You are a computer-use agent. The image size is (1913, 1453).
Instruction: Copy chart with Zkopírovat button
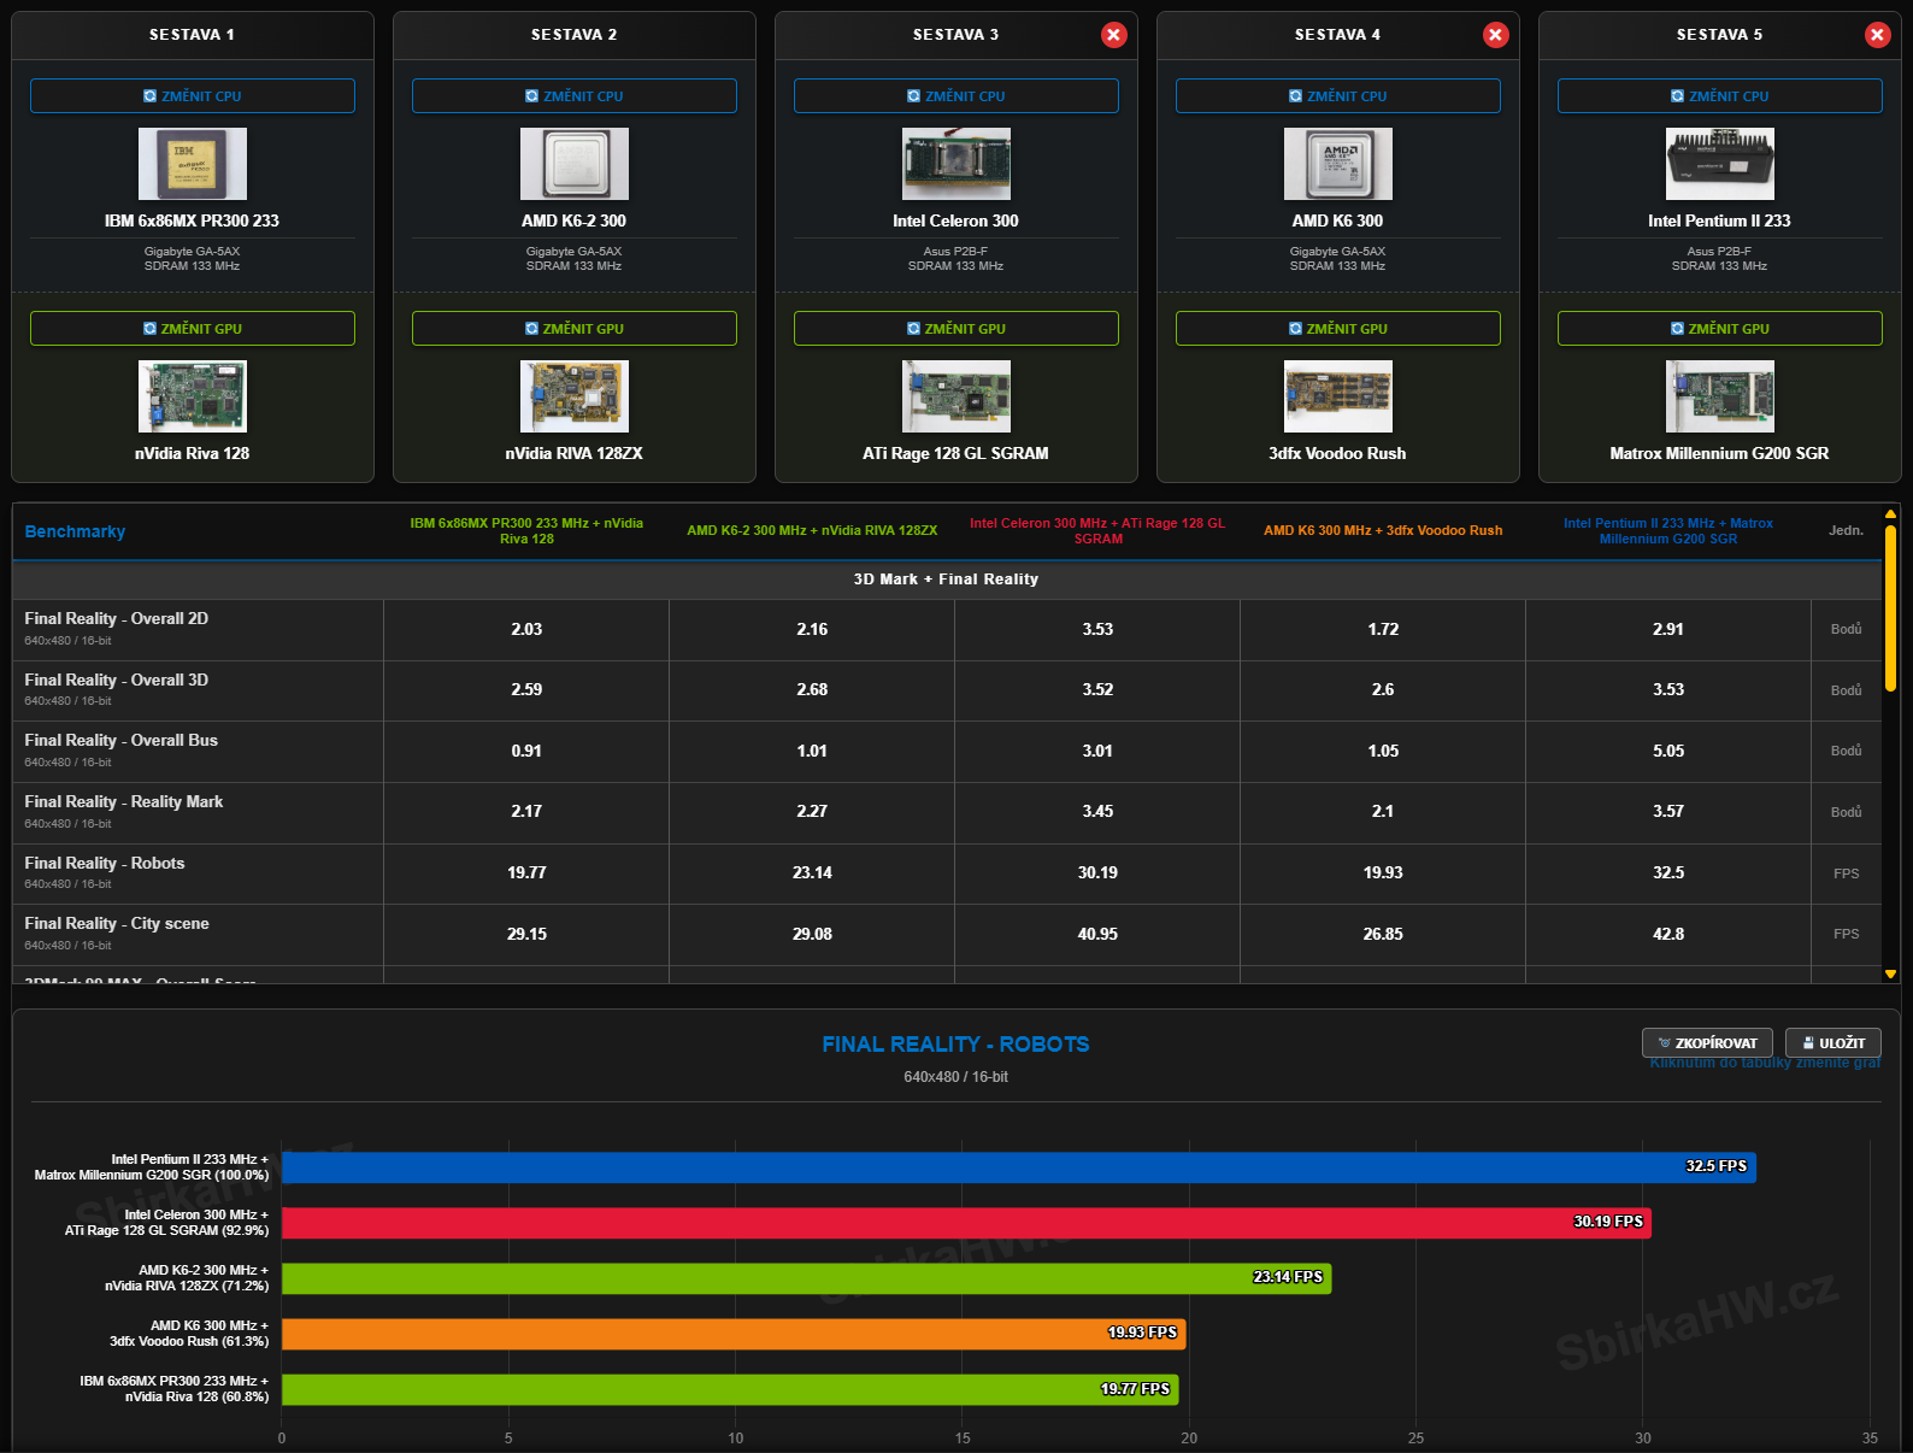coord(1707,1043)
